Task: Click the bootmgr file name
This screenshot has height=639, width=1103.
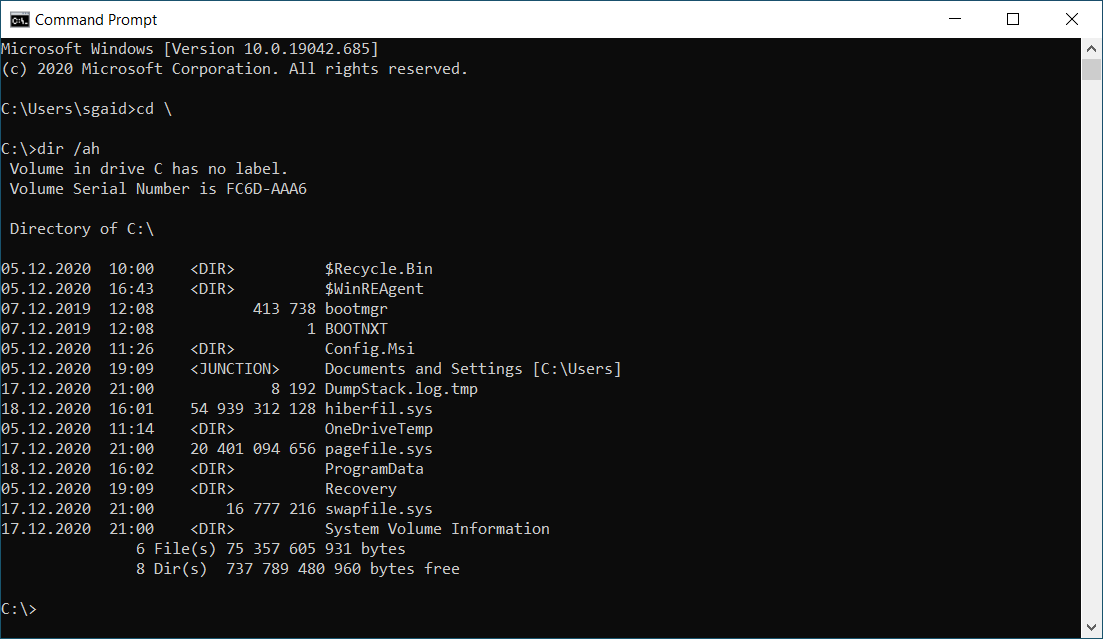Action: coord(355,309)
